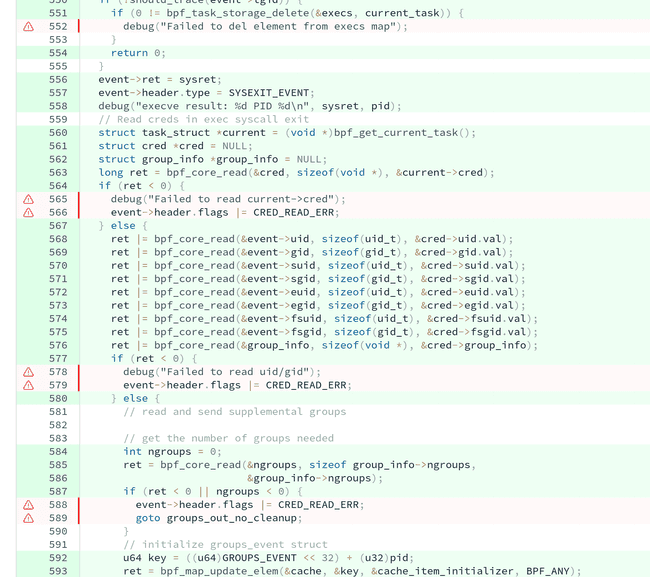Image resolution: width=650 pixels, height=577 pixels.
Task: Click 'struct cred *cred = NULL;' line
Action: [175, 146]
